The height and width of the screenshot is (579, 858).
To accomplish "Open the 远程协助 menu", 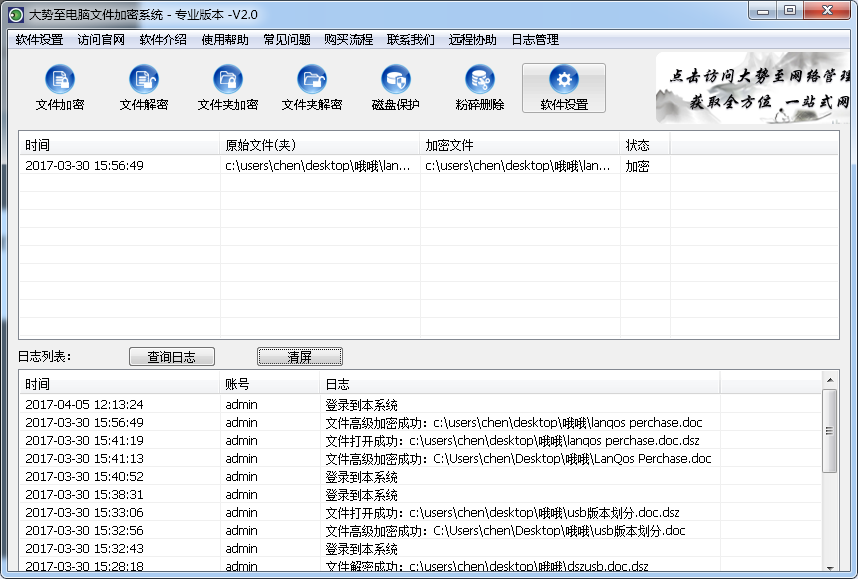I will point(473,40).
